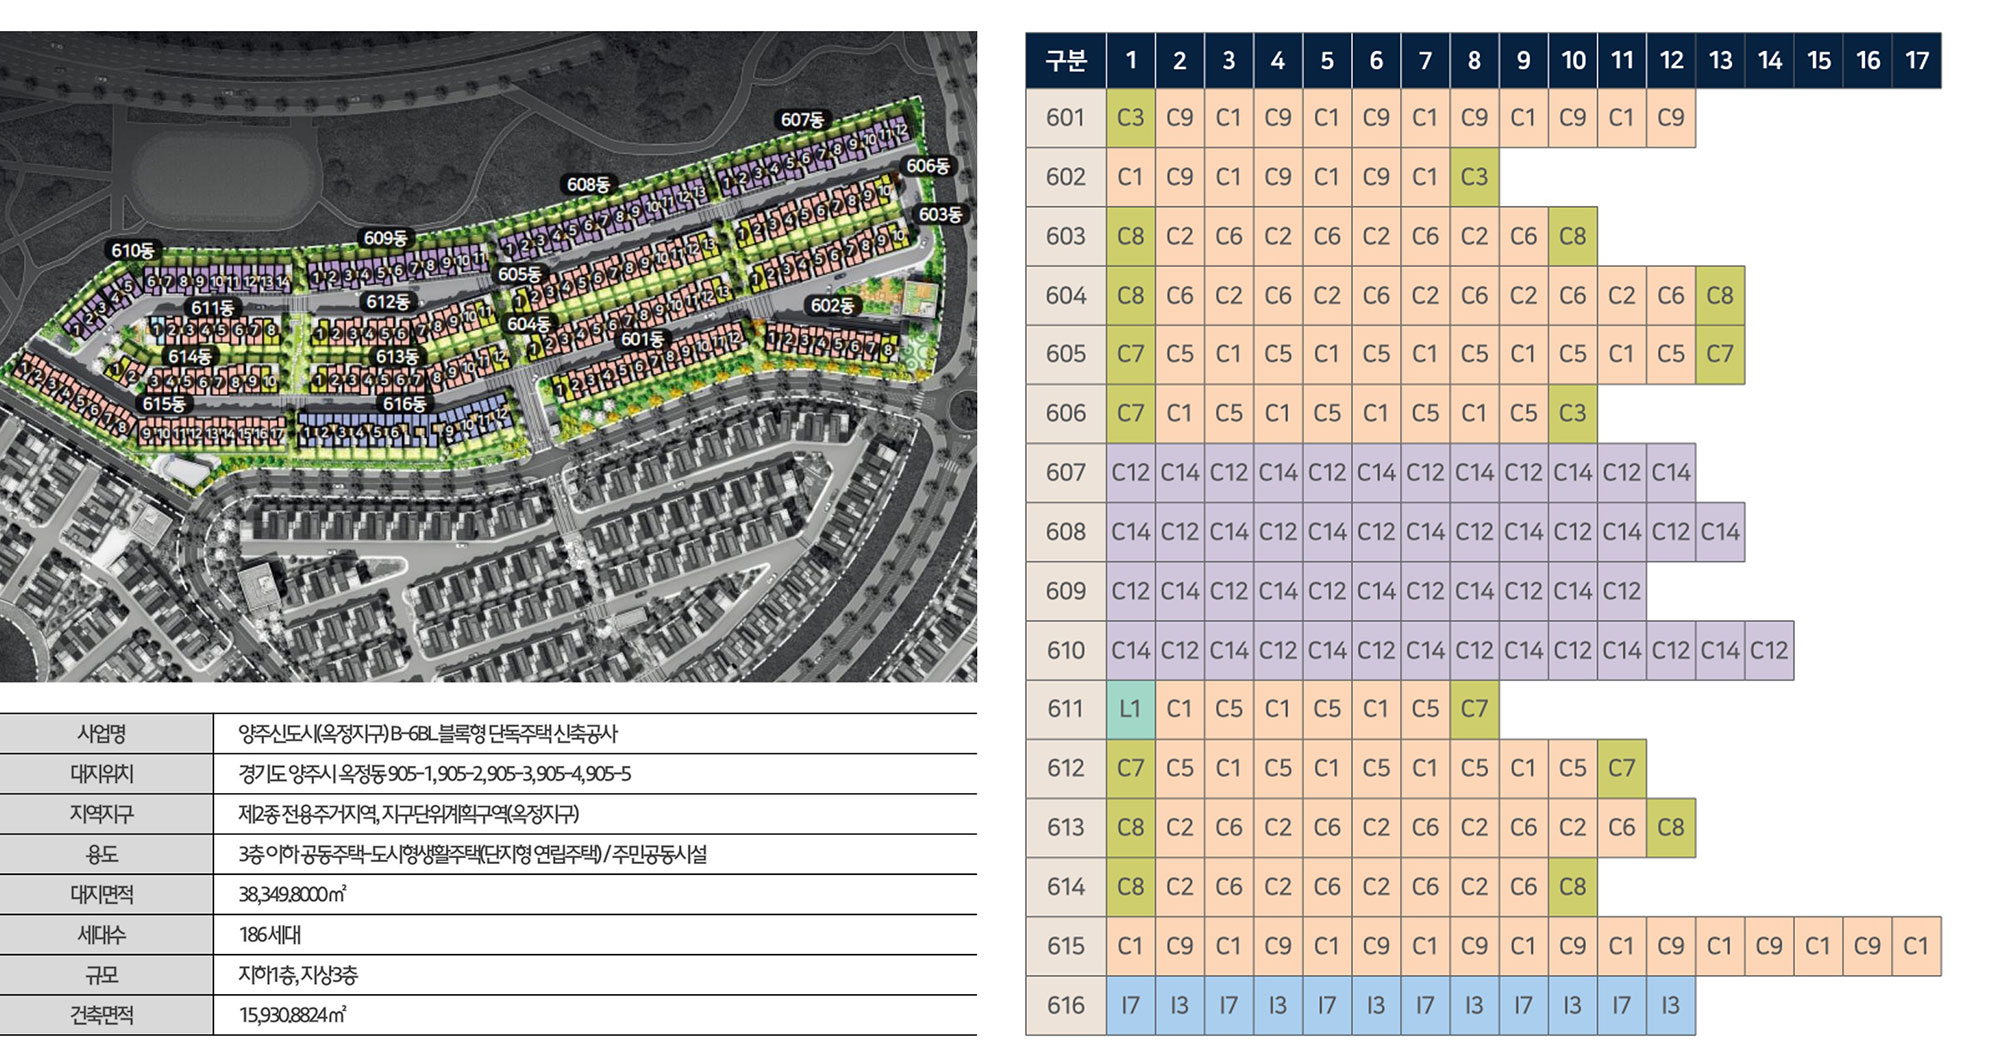This screenshot has width=2000, height=1045.
Task: Select the 세대수 value 186세대
Action: coord(270,935)
